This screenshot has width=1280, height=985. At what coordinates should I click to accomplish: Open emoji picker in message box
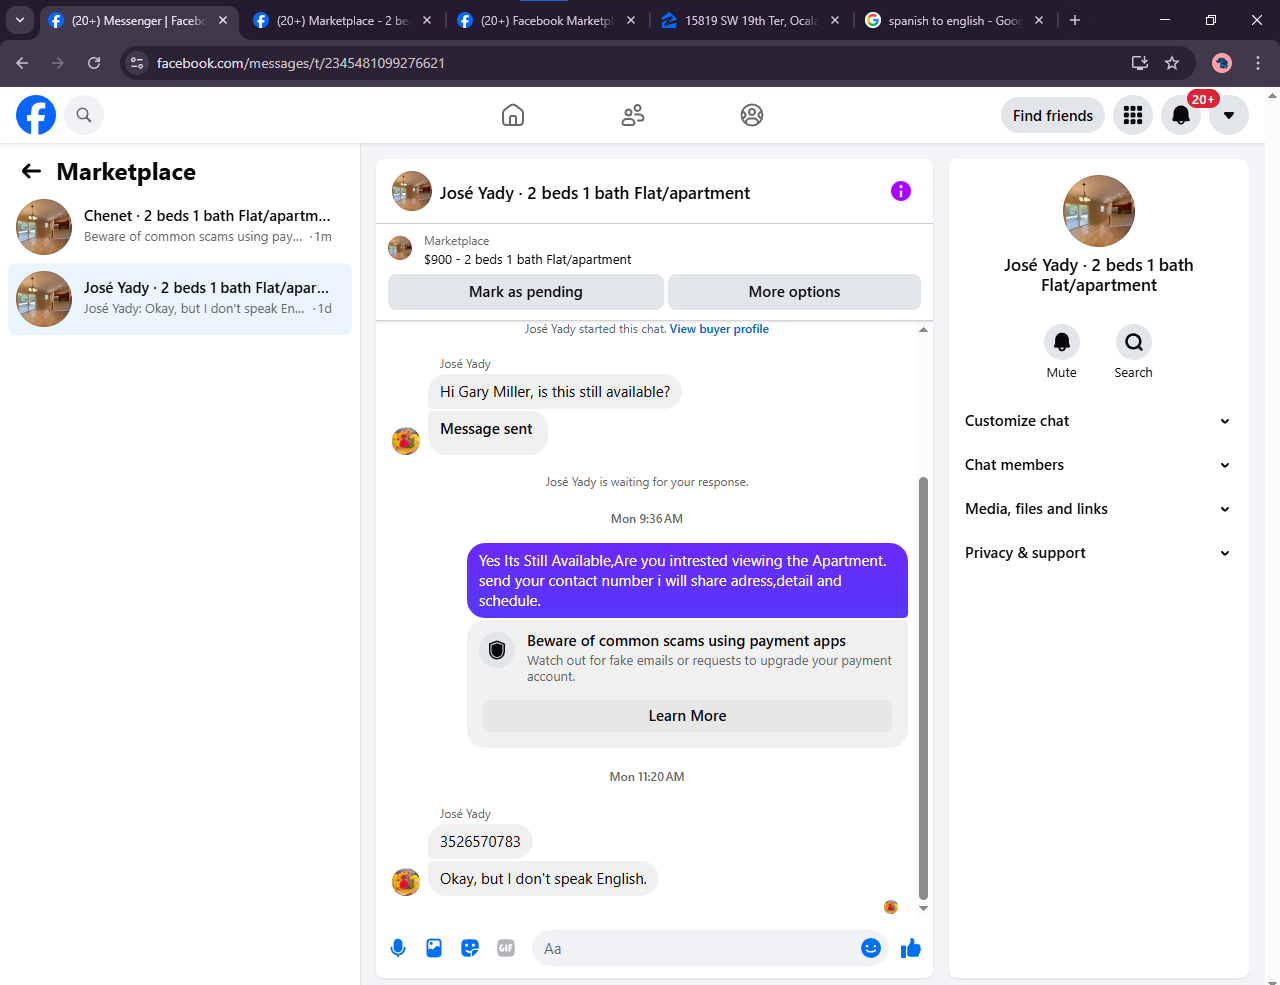pos(871,948)
